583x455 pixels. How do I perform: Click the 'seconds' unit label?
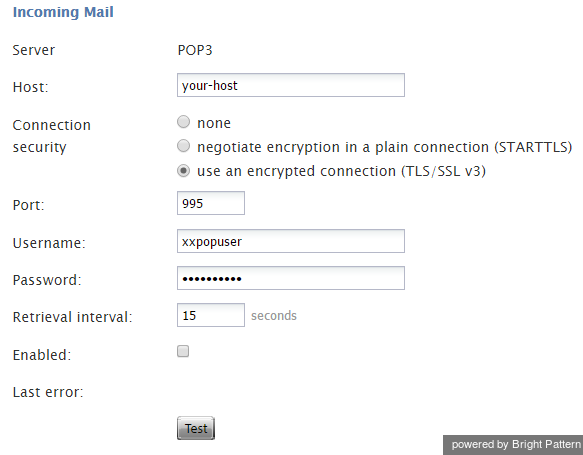pos(274,316)
